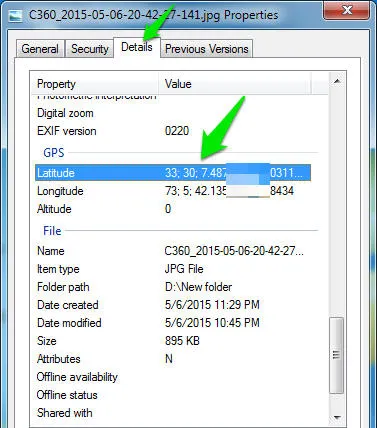
Task: Click the D:\New folder value
Action: [x=198, y=287]
